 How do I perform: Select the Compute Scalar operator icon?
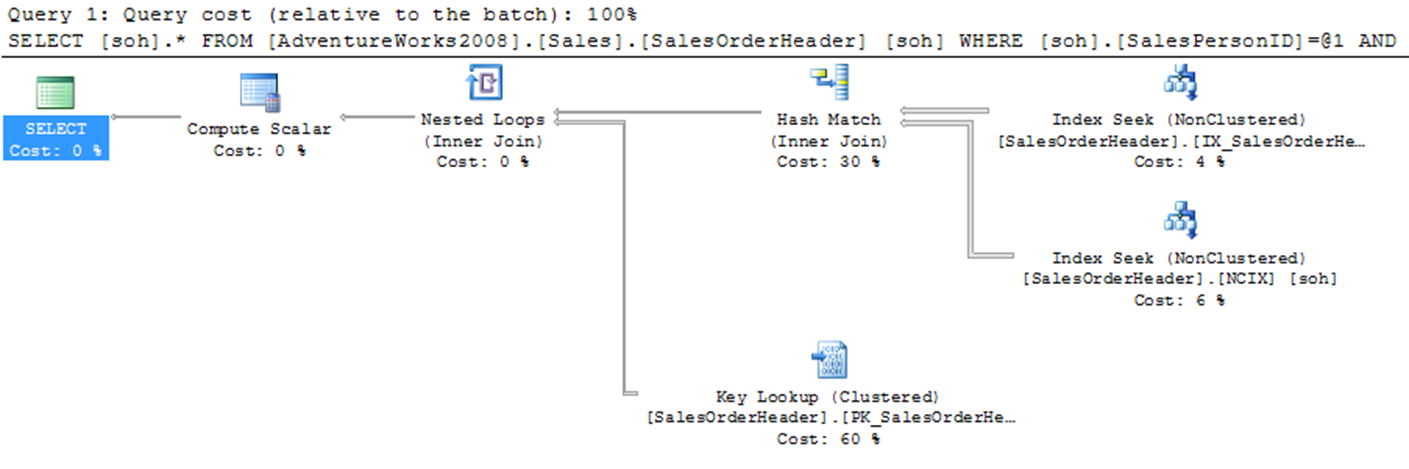click(259, 93)
